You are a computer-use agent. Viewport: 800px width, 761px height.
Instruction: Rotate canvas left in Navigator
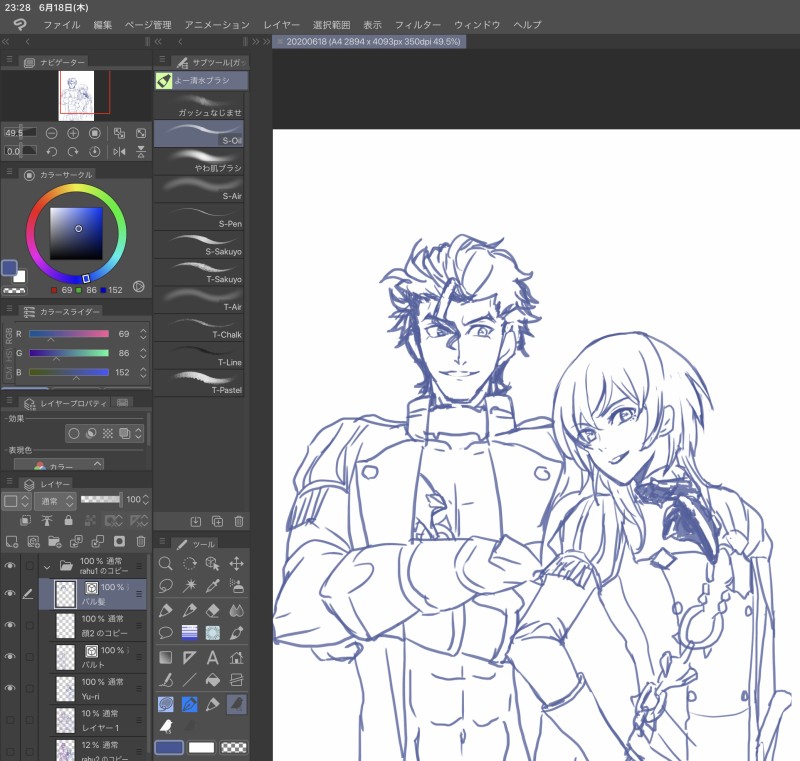(x=51, y=151)
